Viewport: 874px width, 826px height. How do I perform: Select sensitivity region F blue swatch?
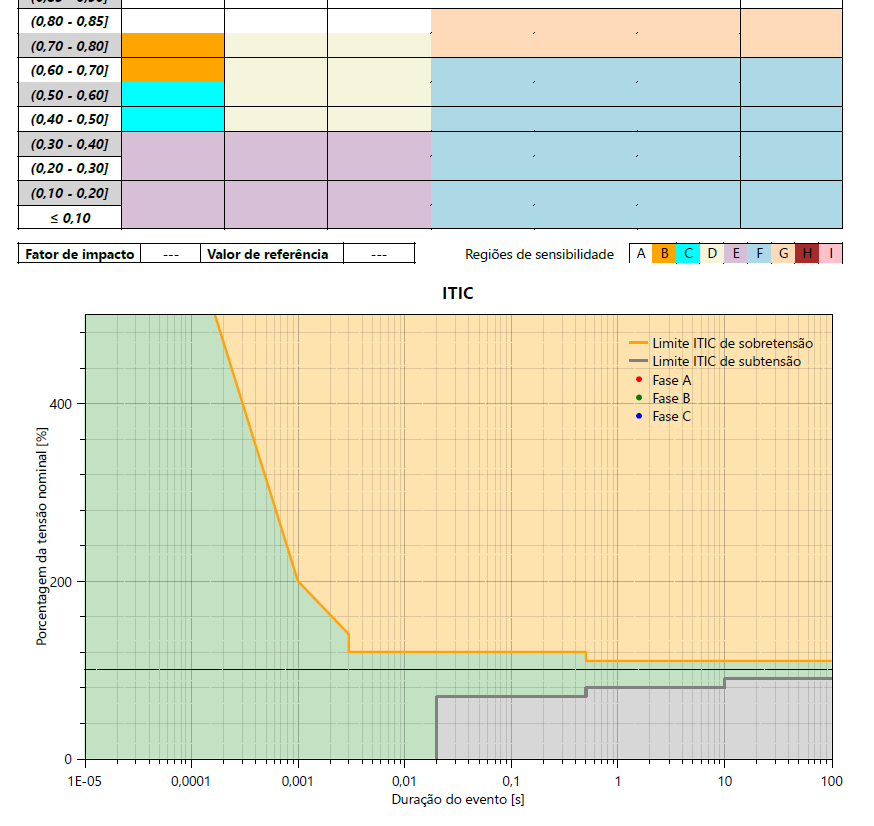[759, 254]
